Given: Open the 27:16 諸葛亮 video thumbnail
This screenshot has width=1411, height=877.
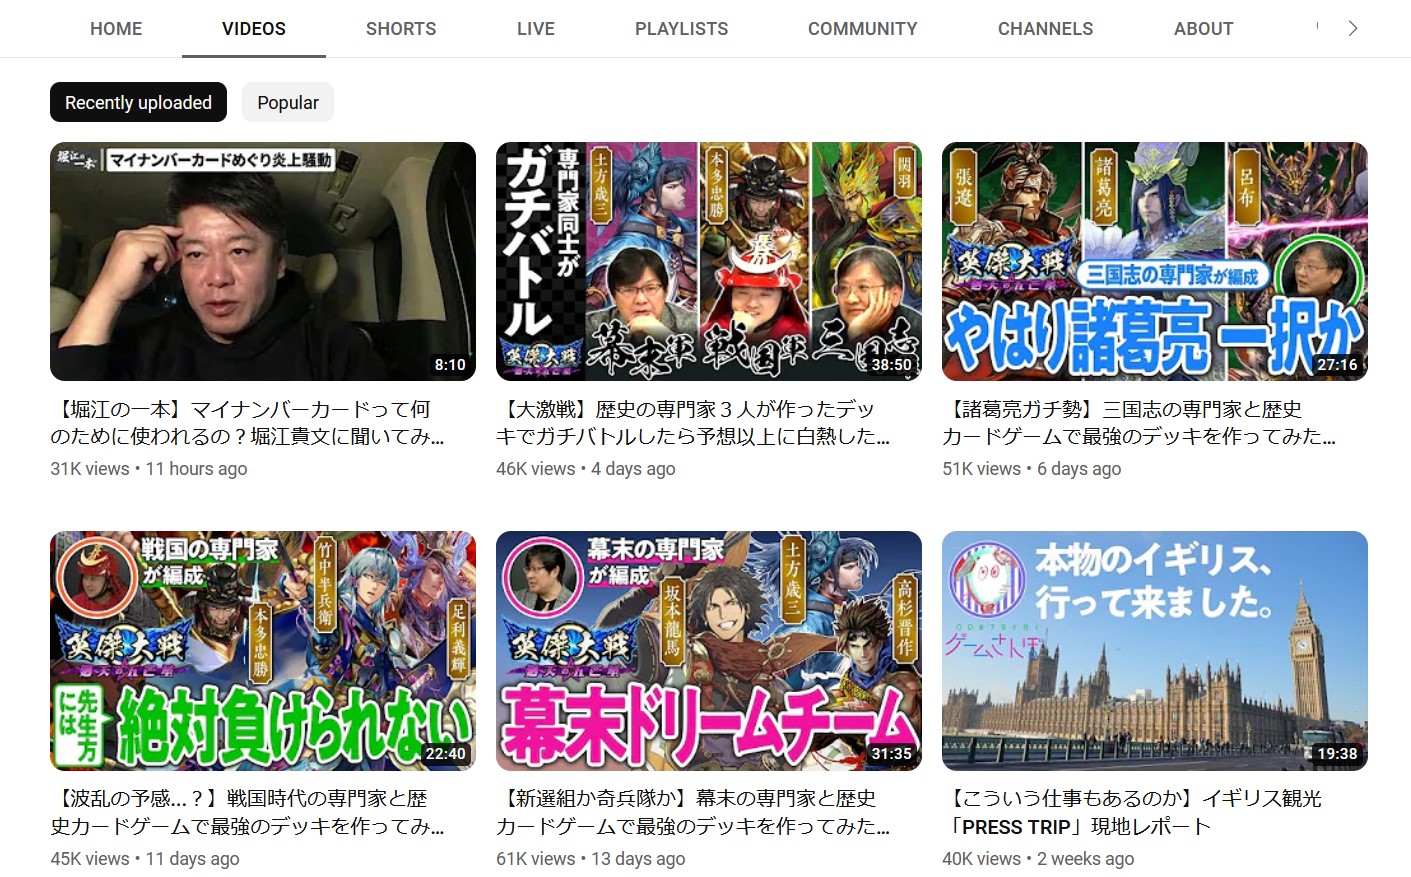Looking at the screenshot, I should (1155, 261).
